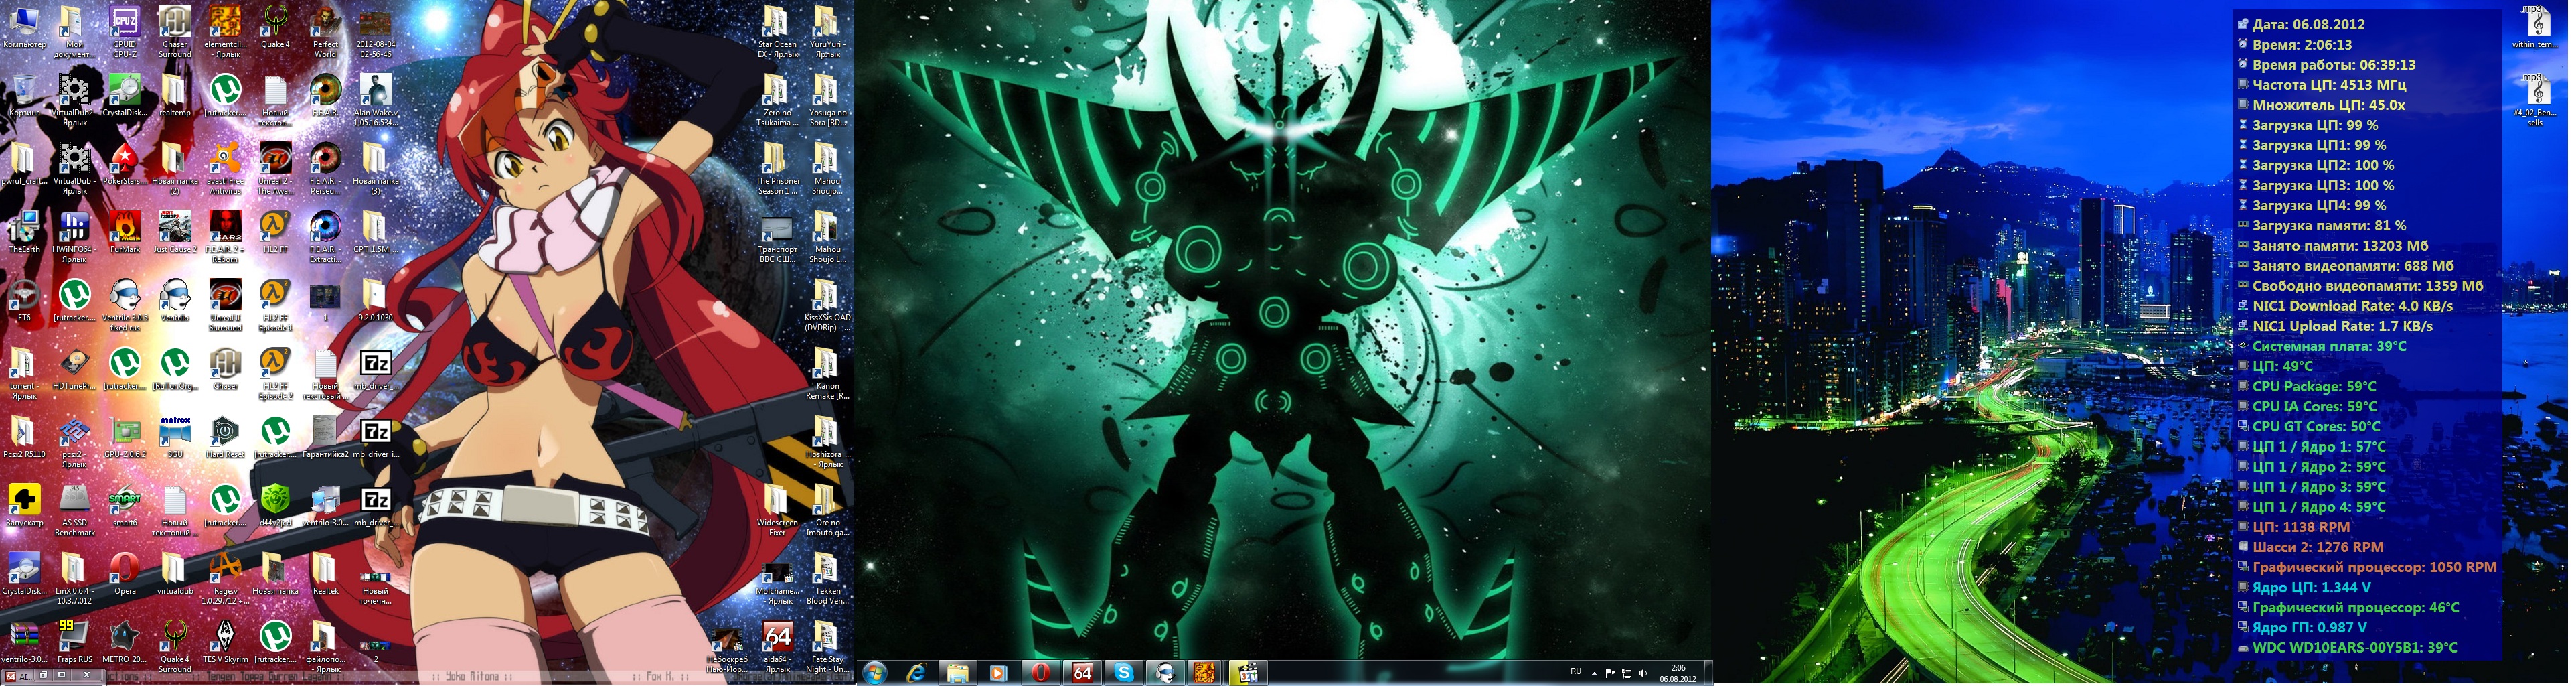The width and height of the screenshot is (2576, 686).
Task: Open the RU language indicator
Action: coord(1576,672)
